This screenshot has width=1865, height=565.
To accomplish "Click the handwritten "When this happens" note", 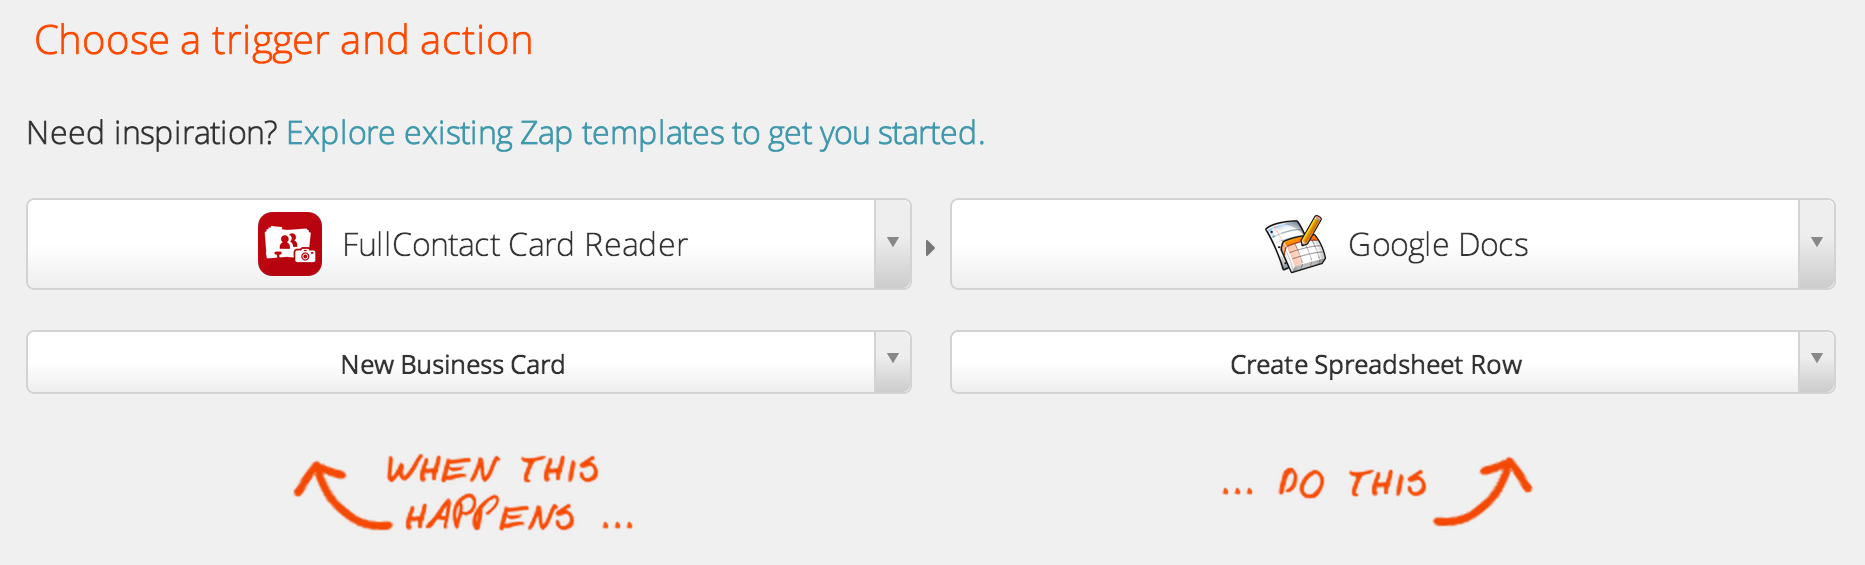I will [492, 492].
